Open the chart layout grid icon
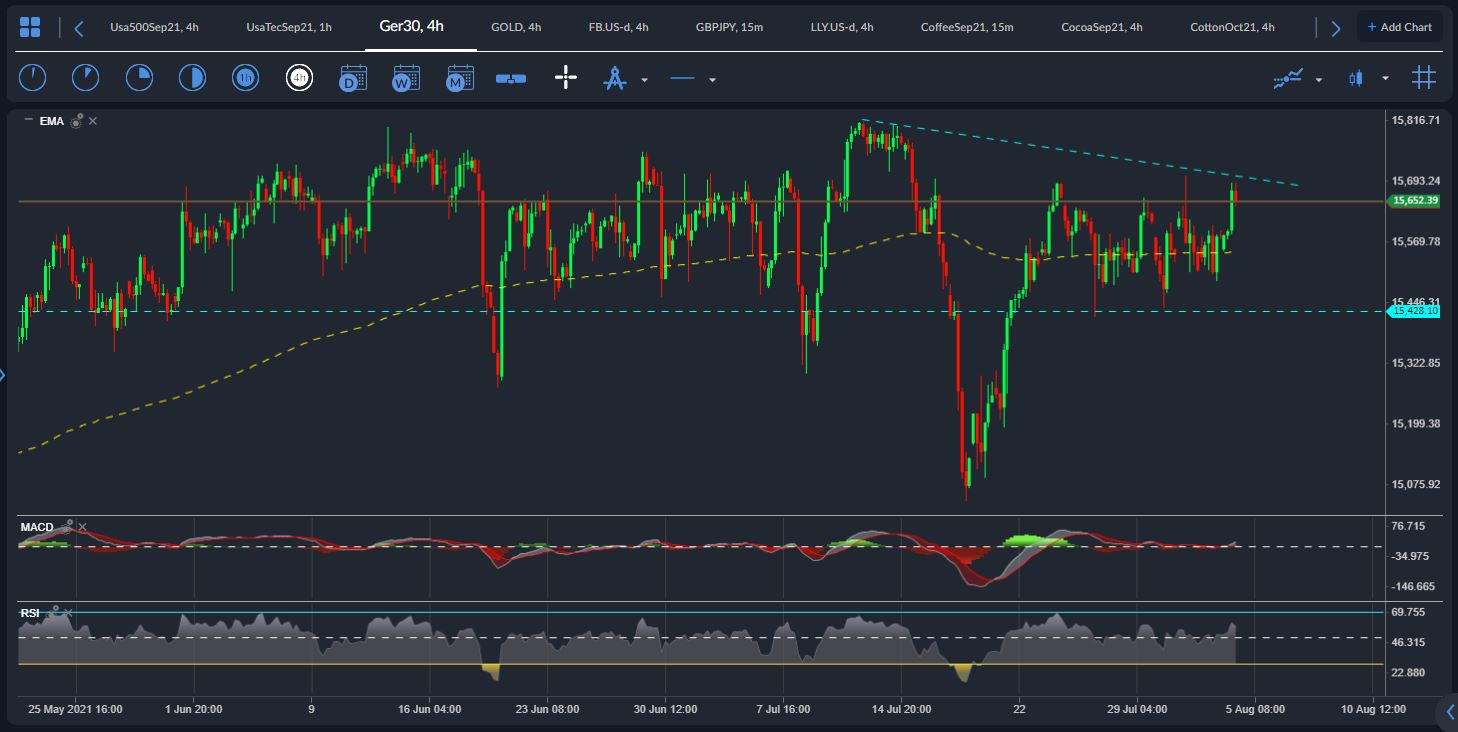This screenshot has width=1458, height=732. 30,27
